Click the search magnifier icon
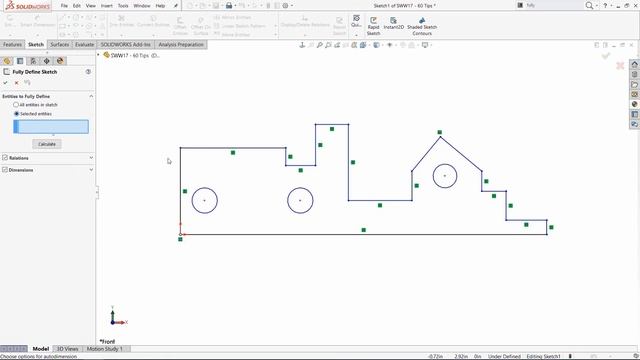640x360 pixels. click(589, 5)
